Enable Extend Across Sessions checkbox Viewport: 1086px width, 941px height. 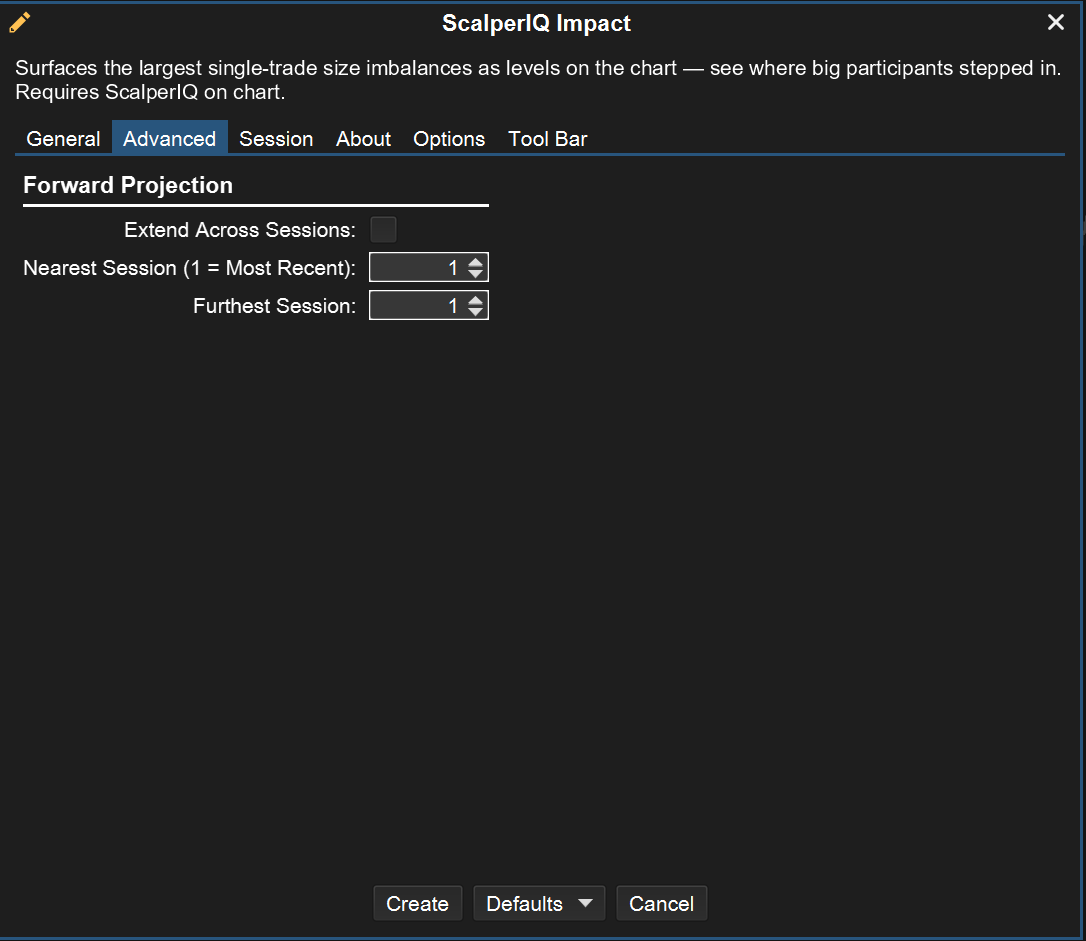(383, 230)
